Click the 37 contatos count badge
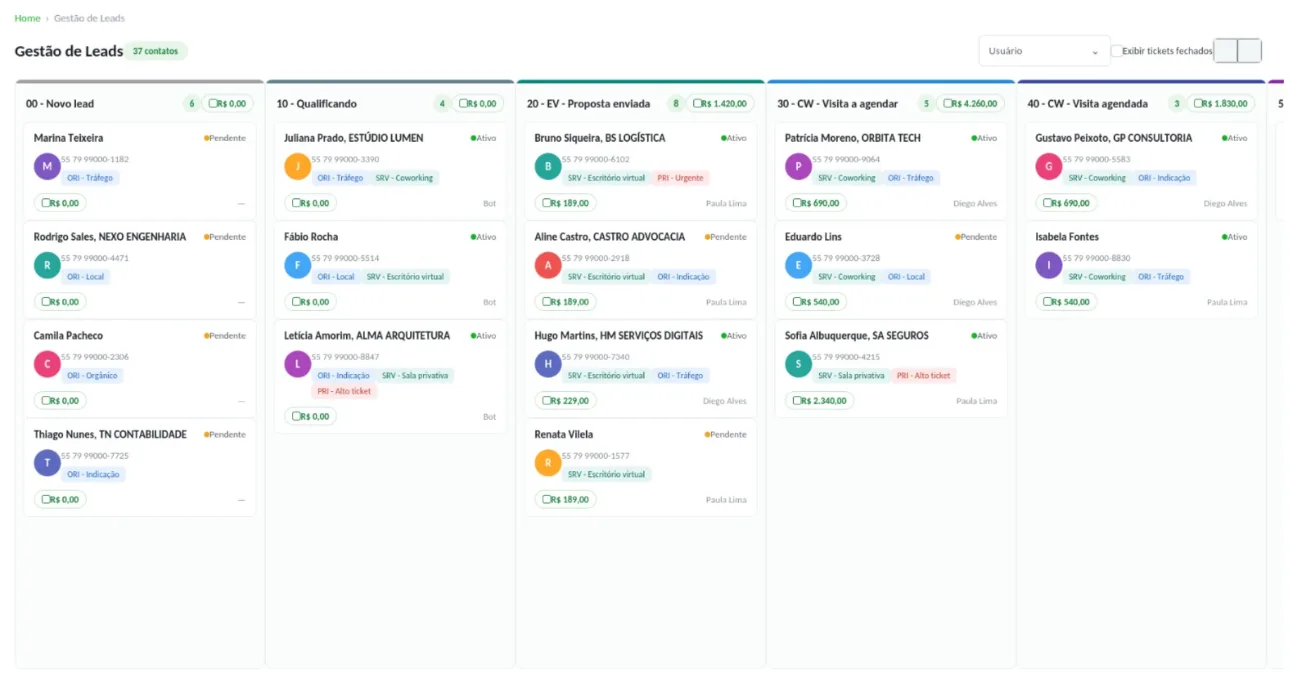Image resolution: width=1291 pixels, height=675 pixels. click(155, 51)
